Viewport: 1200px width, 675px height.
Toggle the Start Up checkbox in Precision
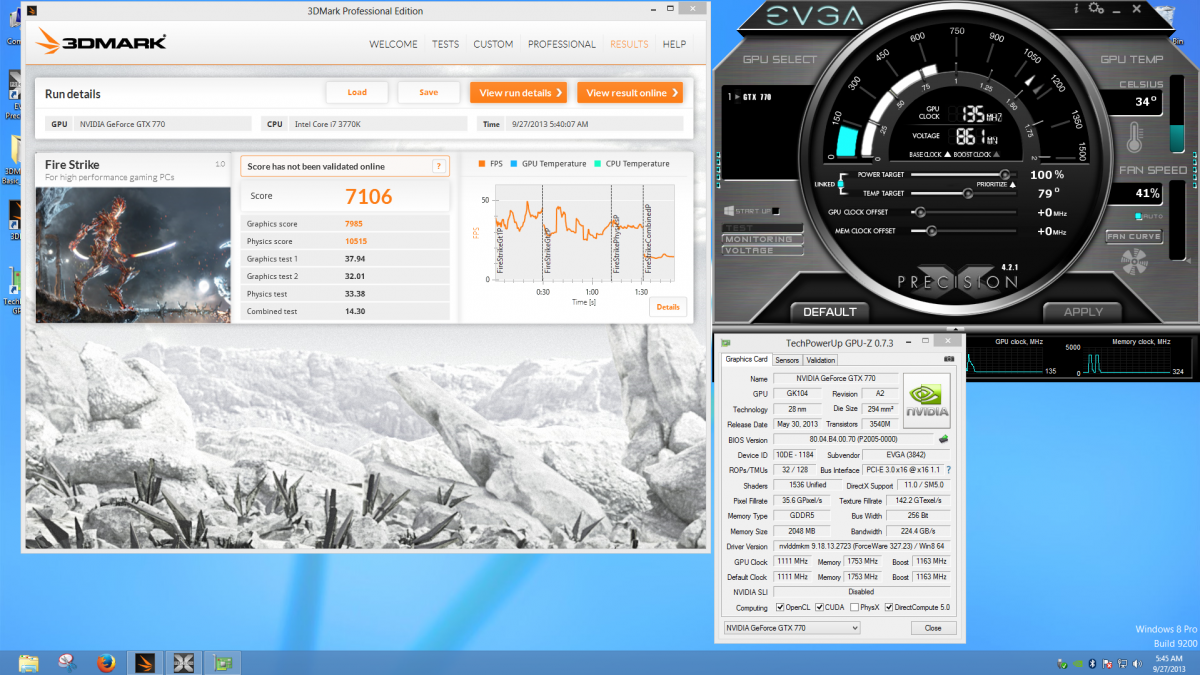pyautogui.click(x=775, y=211)
